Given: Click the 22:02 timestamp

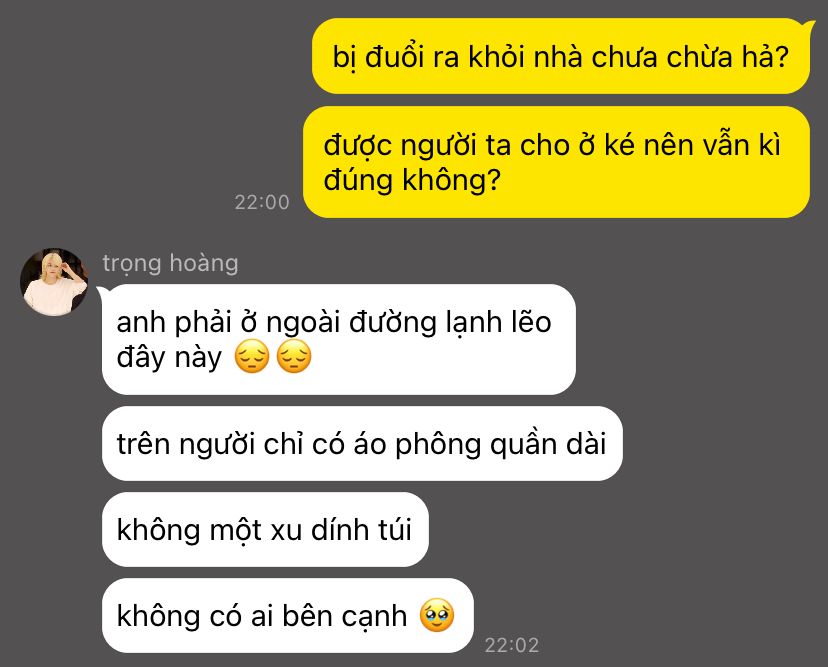Looking at the screenshot, I should [512, 645].
